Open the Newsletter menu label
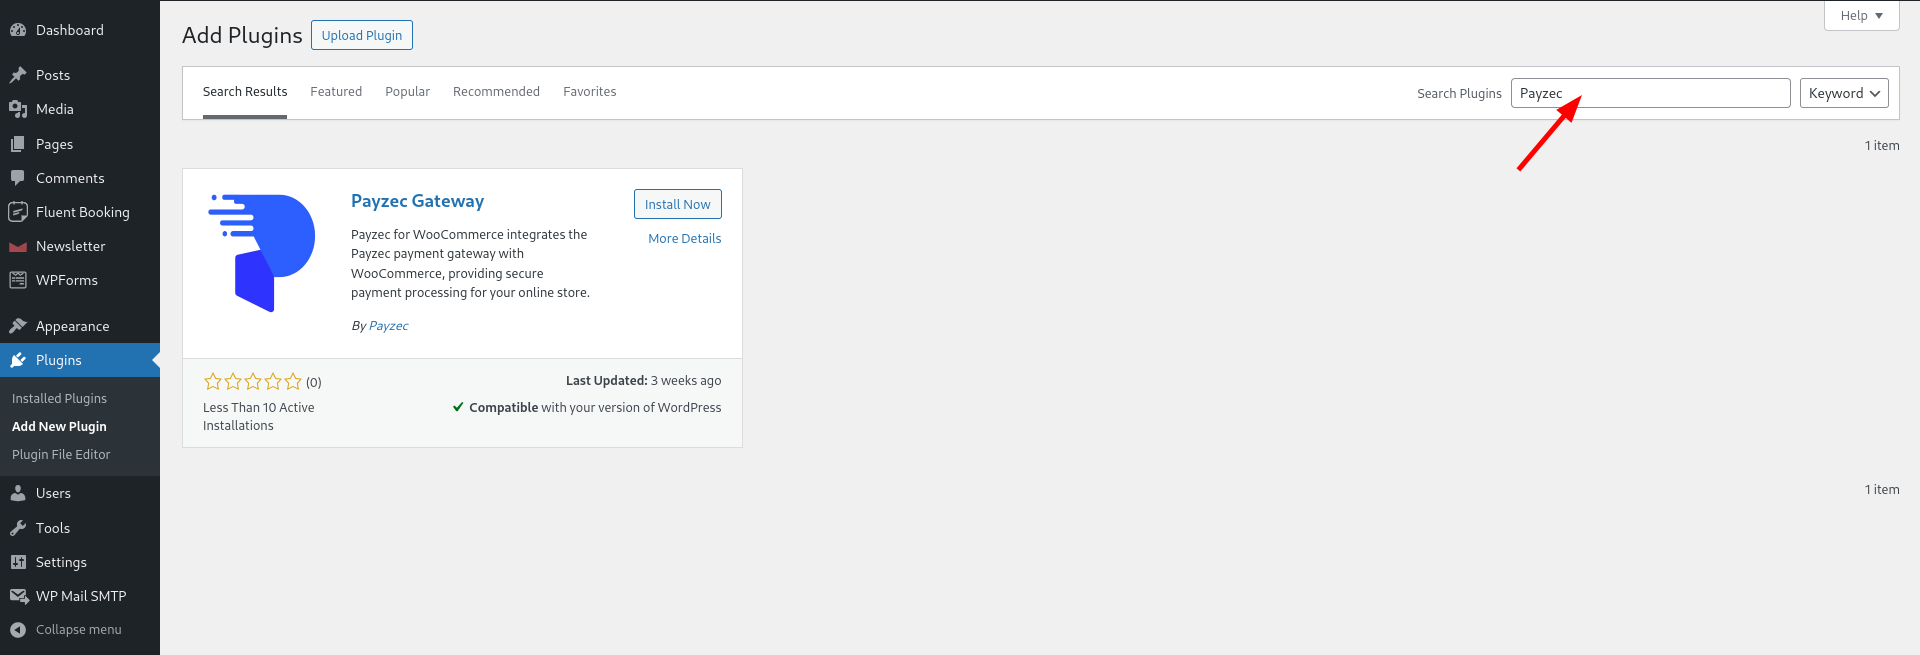1920x655 pixels. coord(70,246)
